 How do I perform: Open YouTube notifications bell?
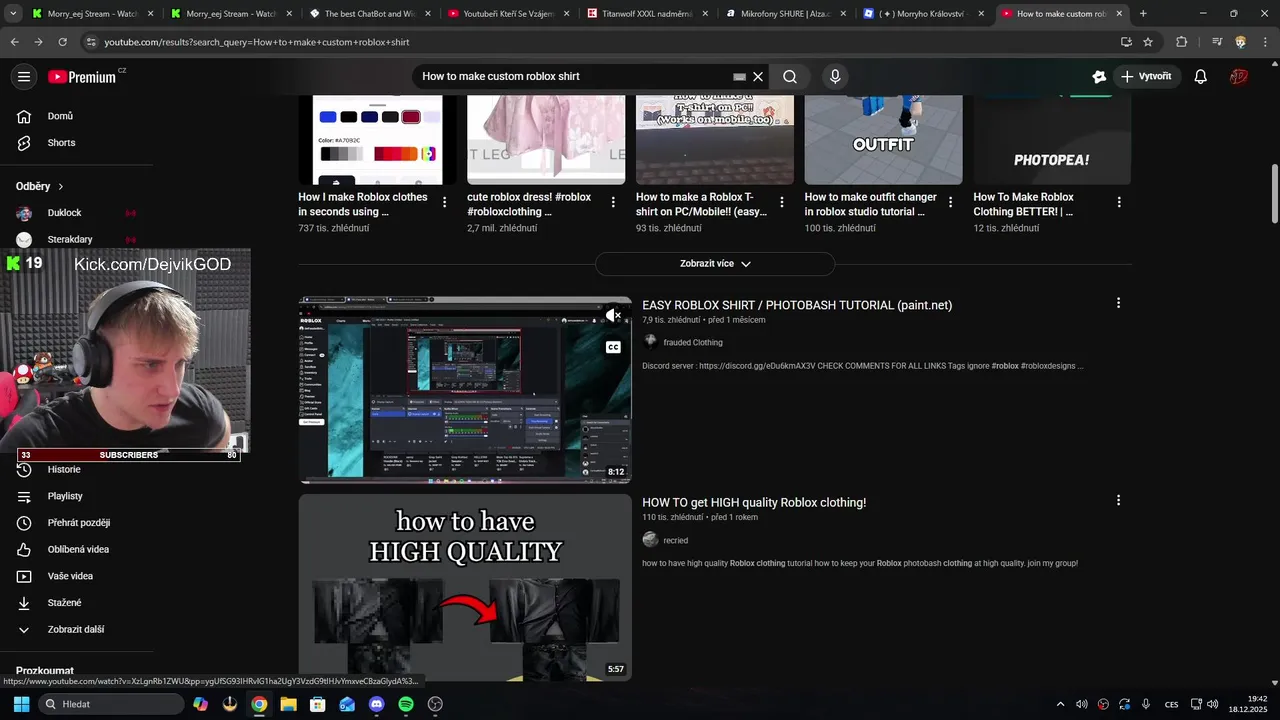(x=1201, y=77)
